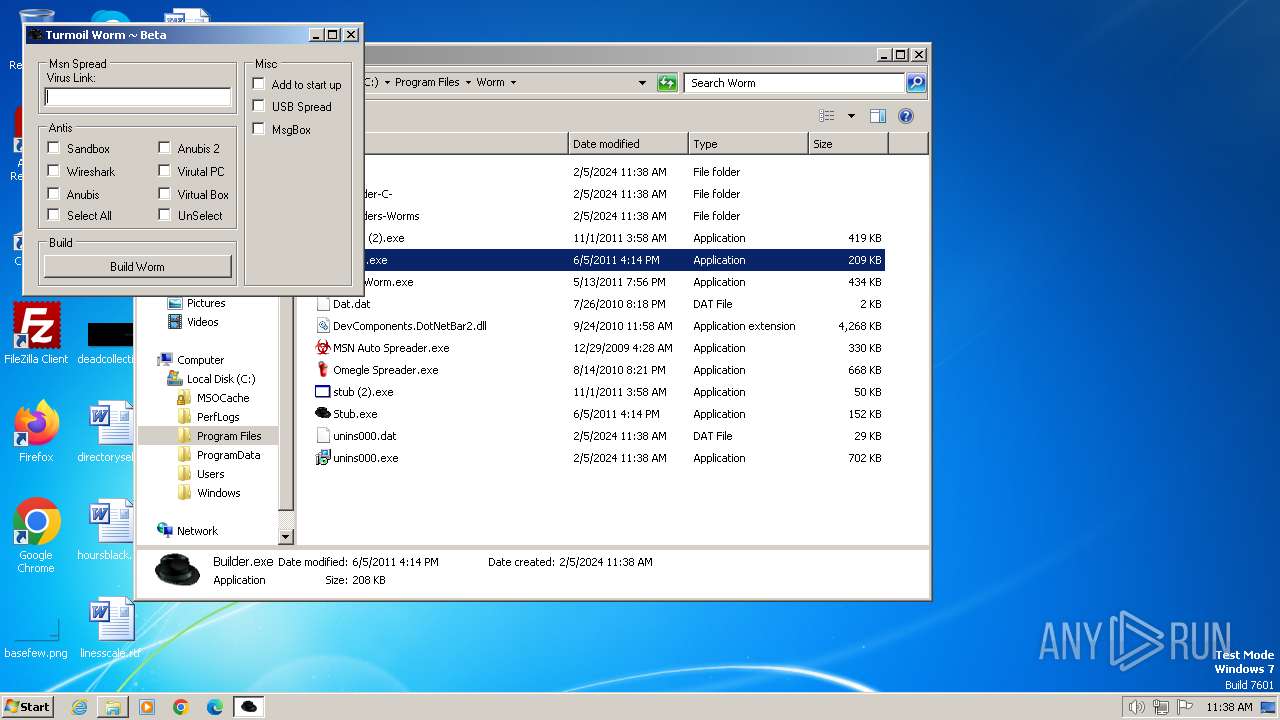Check the Sandbox anti option
Image resolution: width=1280 pixels, height=720 pixels.
[54, 148]
